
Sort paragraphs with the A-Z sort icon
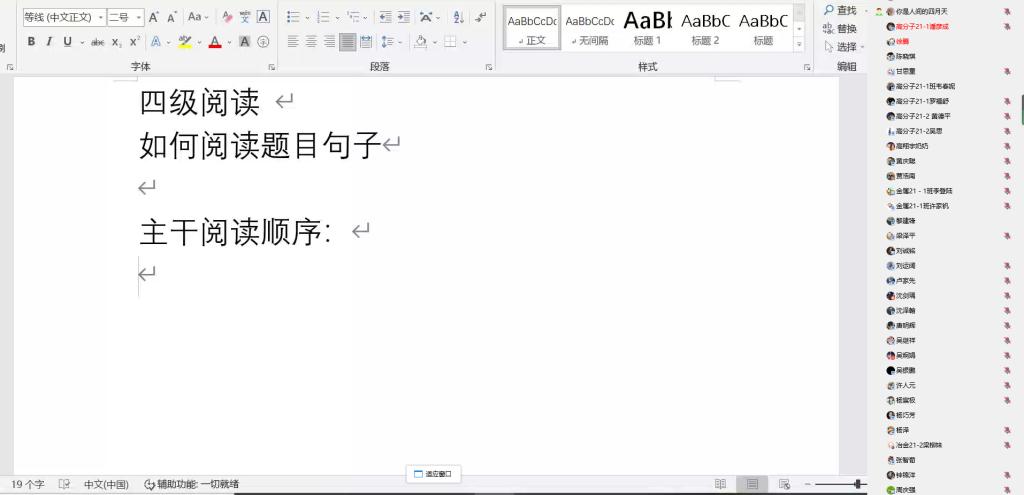[x=458, y=17]
